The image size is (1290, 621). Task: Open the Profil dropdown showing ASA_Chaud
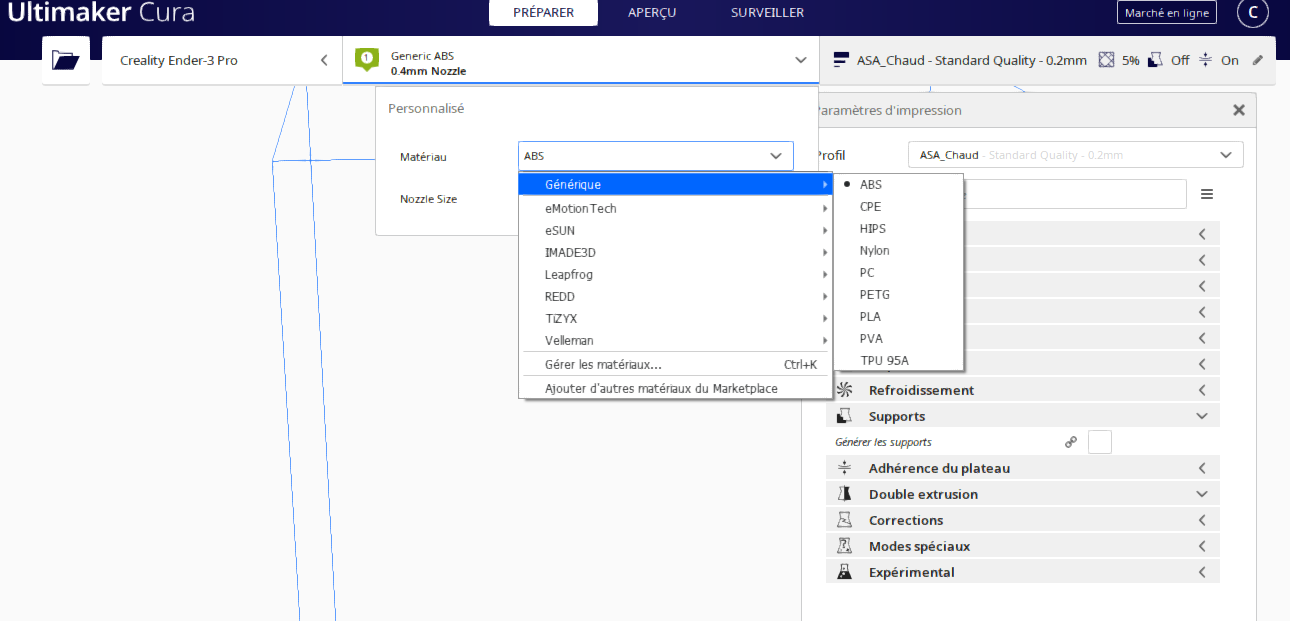pyautogui.click(x=1076, y=155)
